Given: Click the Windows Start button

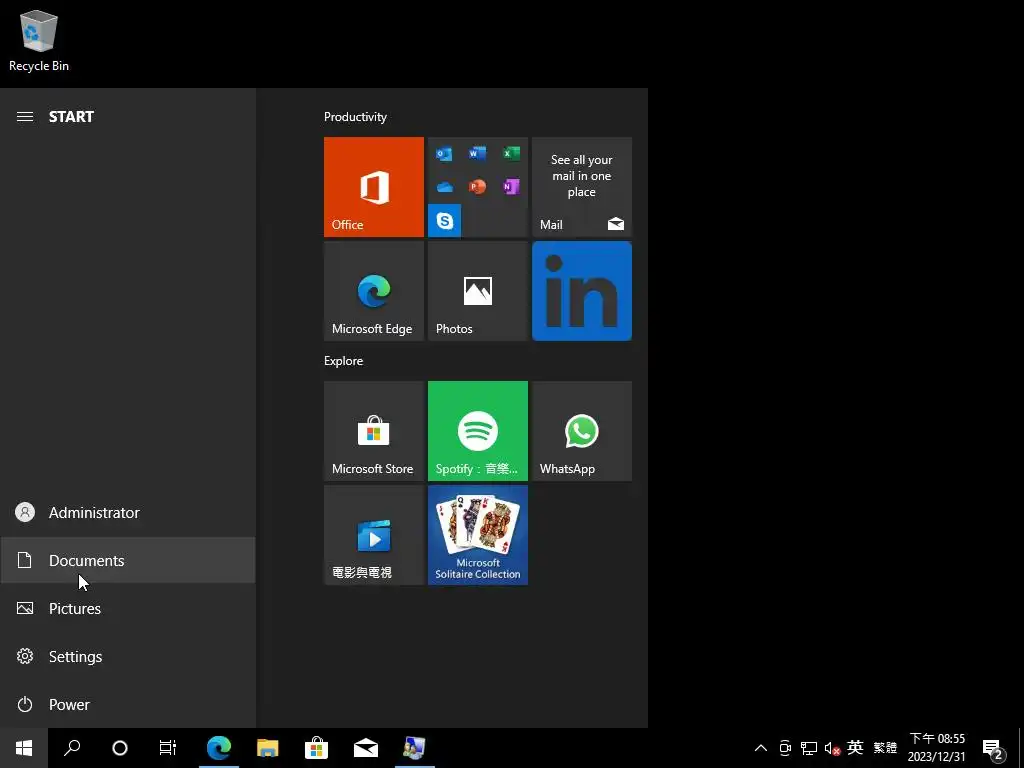Looking at the screenshot, I should click(x=24, y=748).
